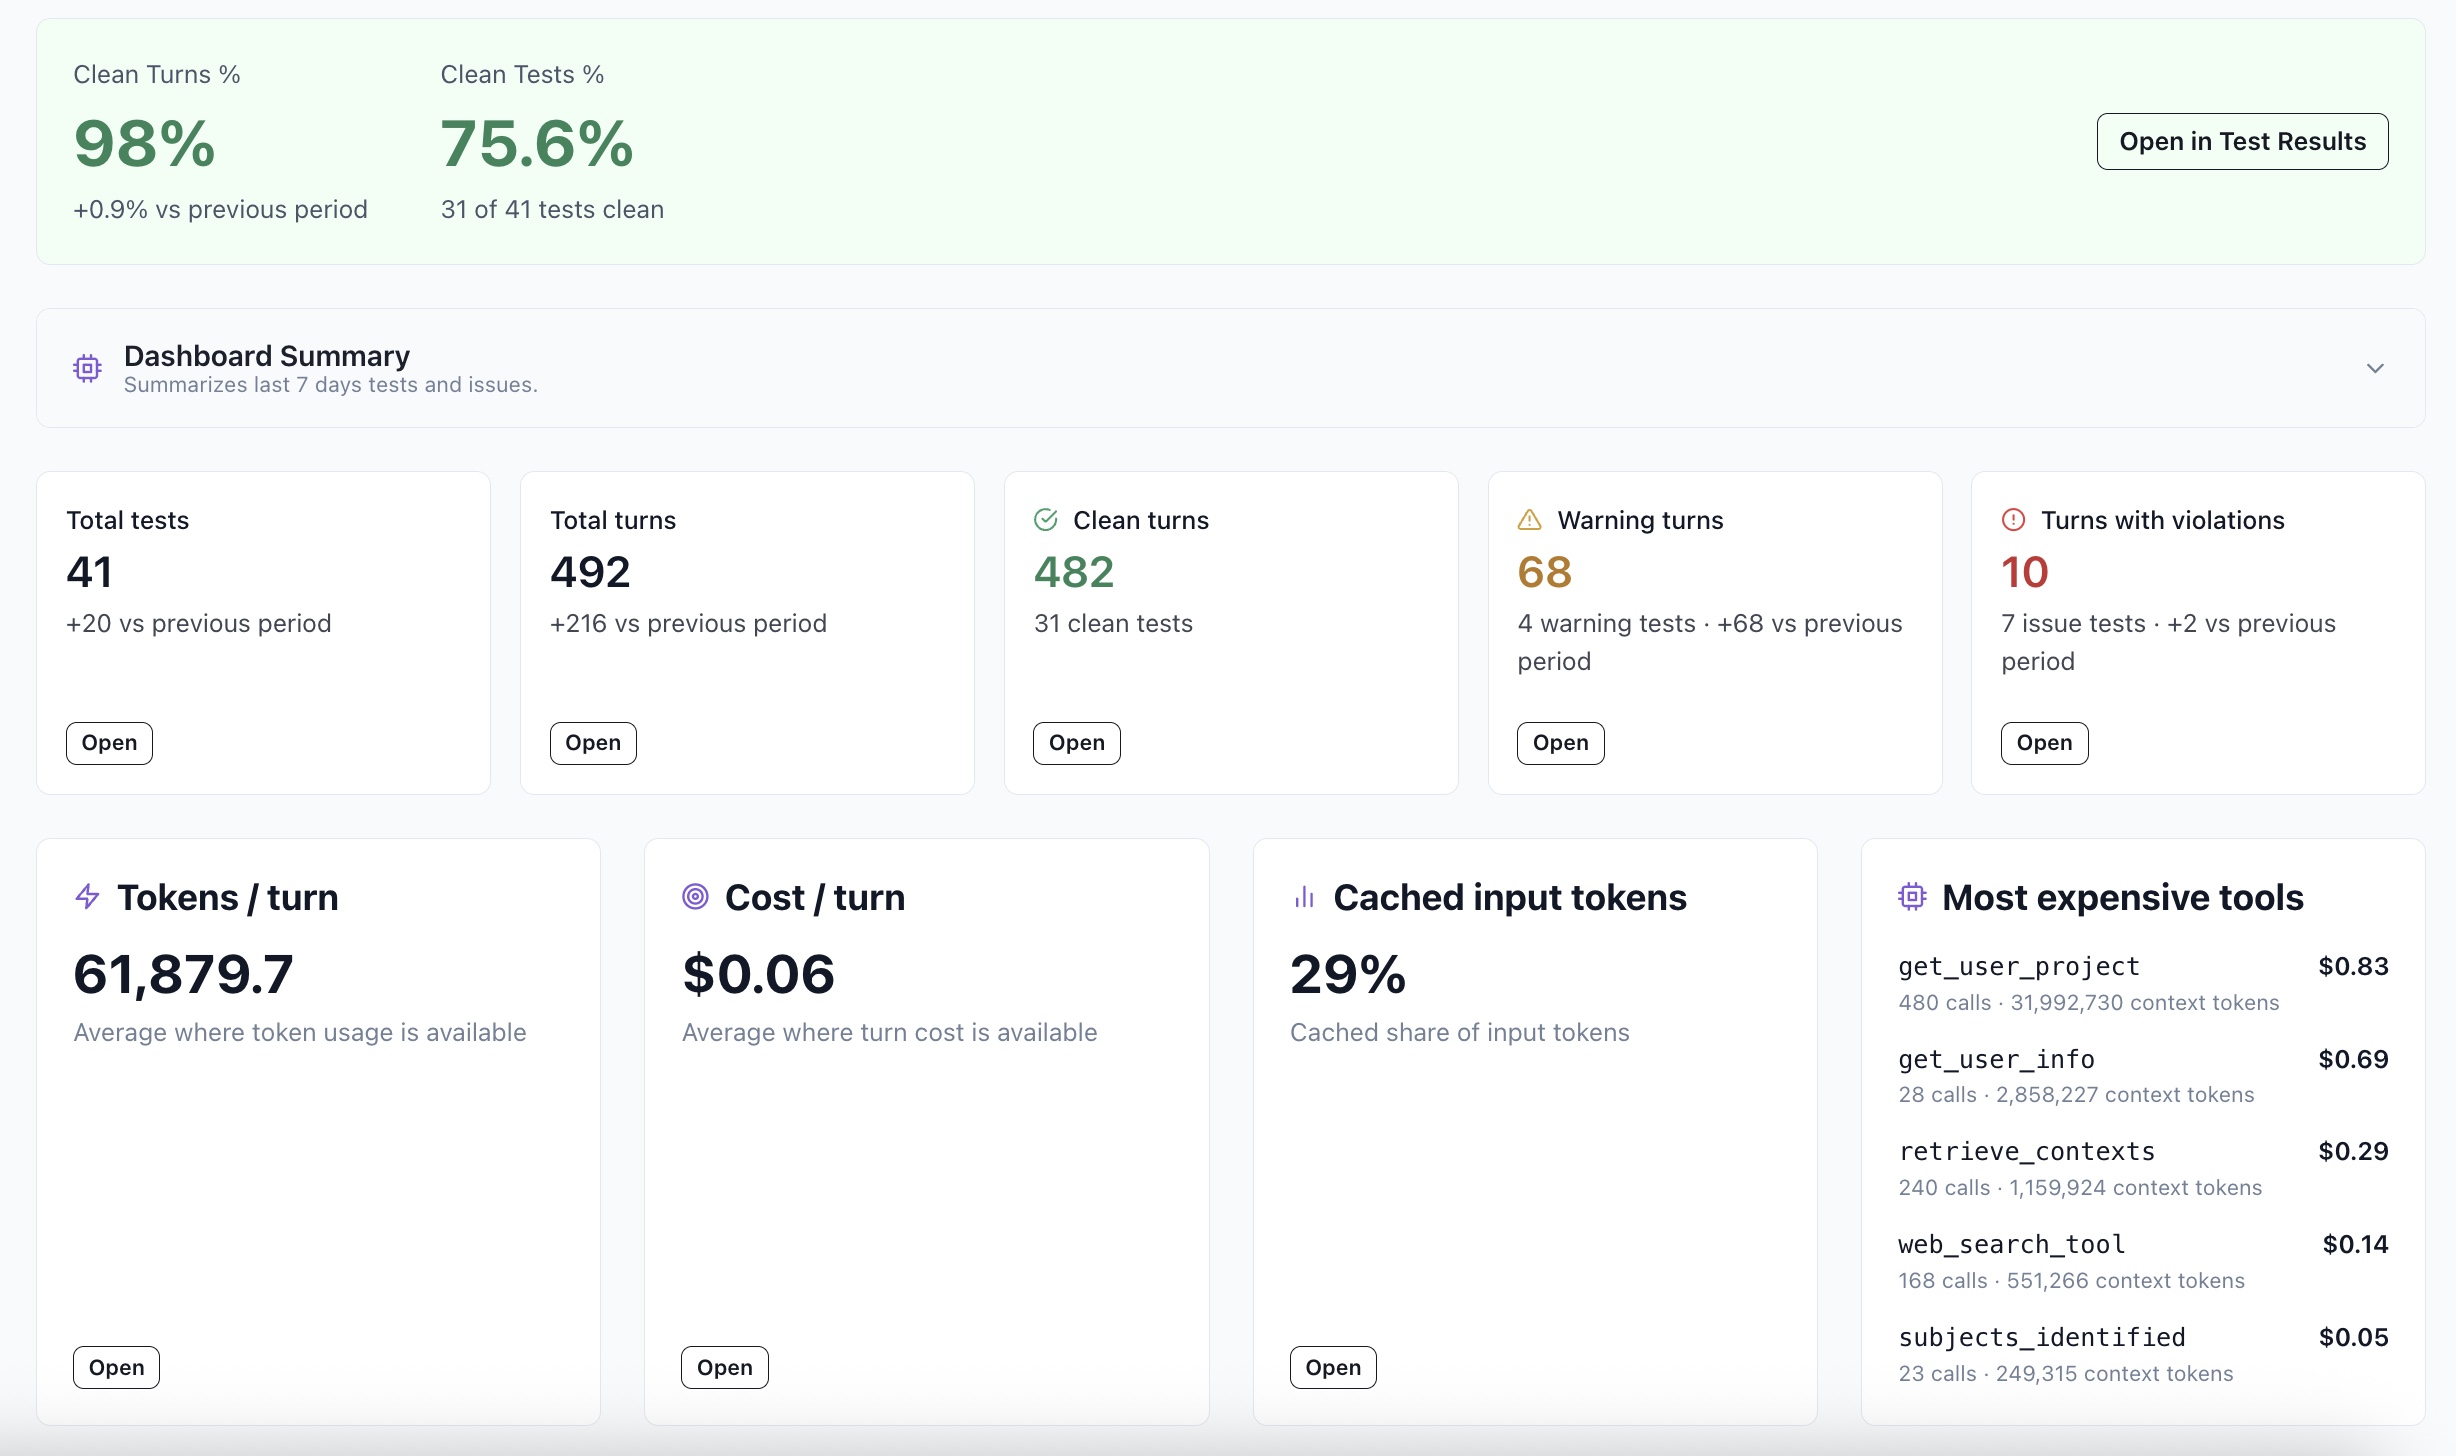Screen dimensions: 2456x1456
Task: Open the Warning turns card
Action: pos(1561,743)
